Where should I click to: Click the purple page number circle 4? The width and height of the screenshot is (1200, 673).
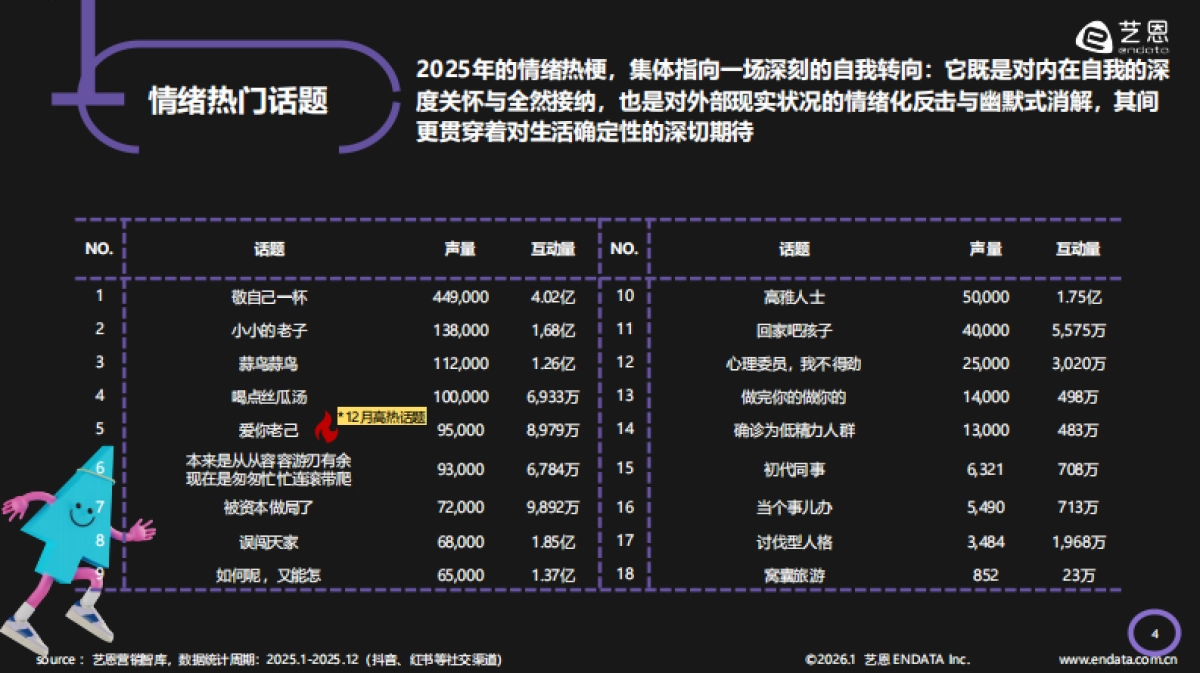(x=1156, y=631)
